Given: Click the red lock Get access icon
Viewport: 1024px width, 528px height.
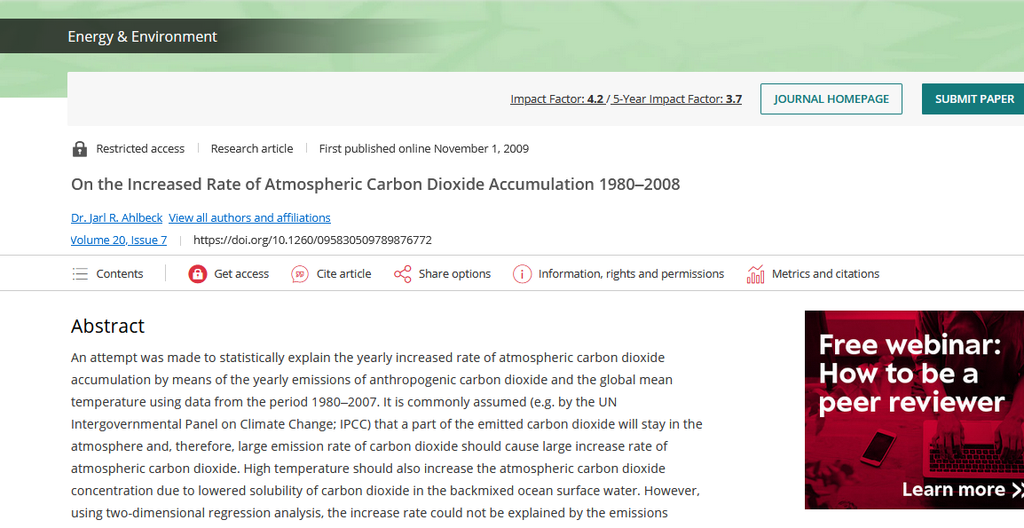Looking at the screenshot, I should tap(197, 274).
